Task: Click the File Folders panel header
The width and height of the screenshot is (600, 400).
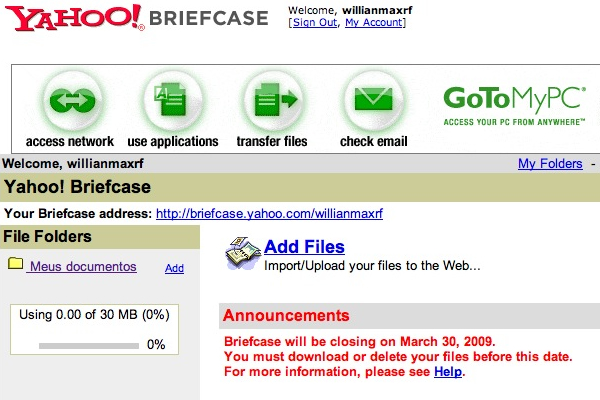Action: (x=99, y=237)
